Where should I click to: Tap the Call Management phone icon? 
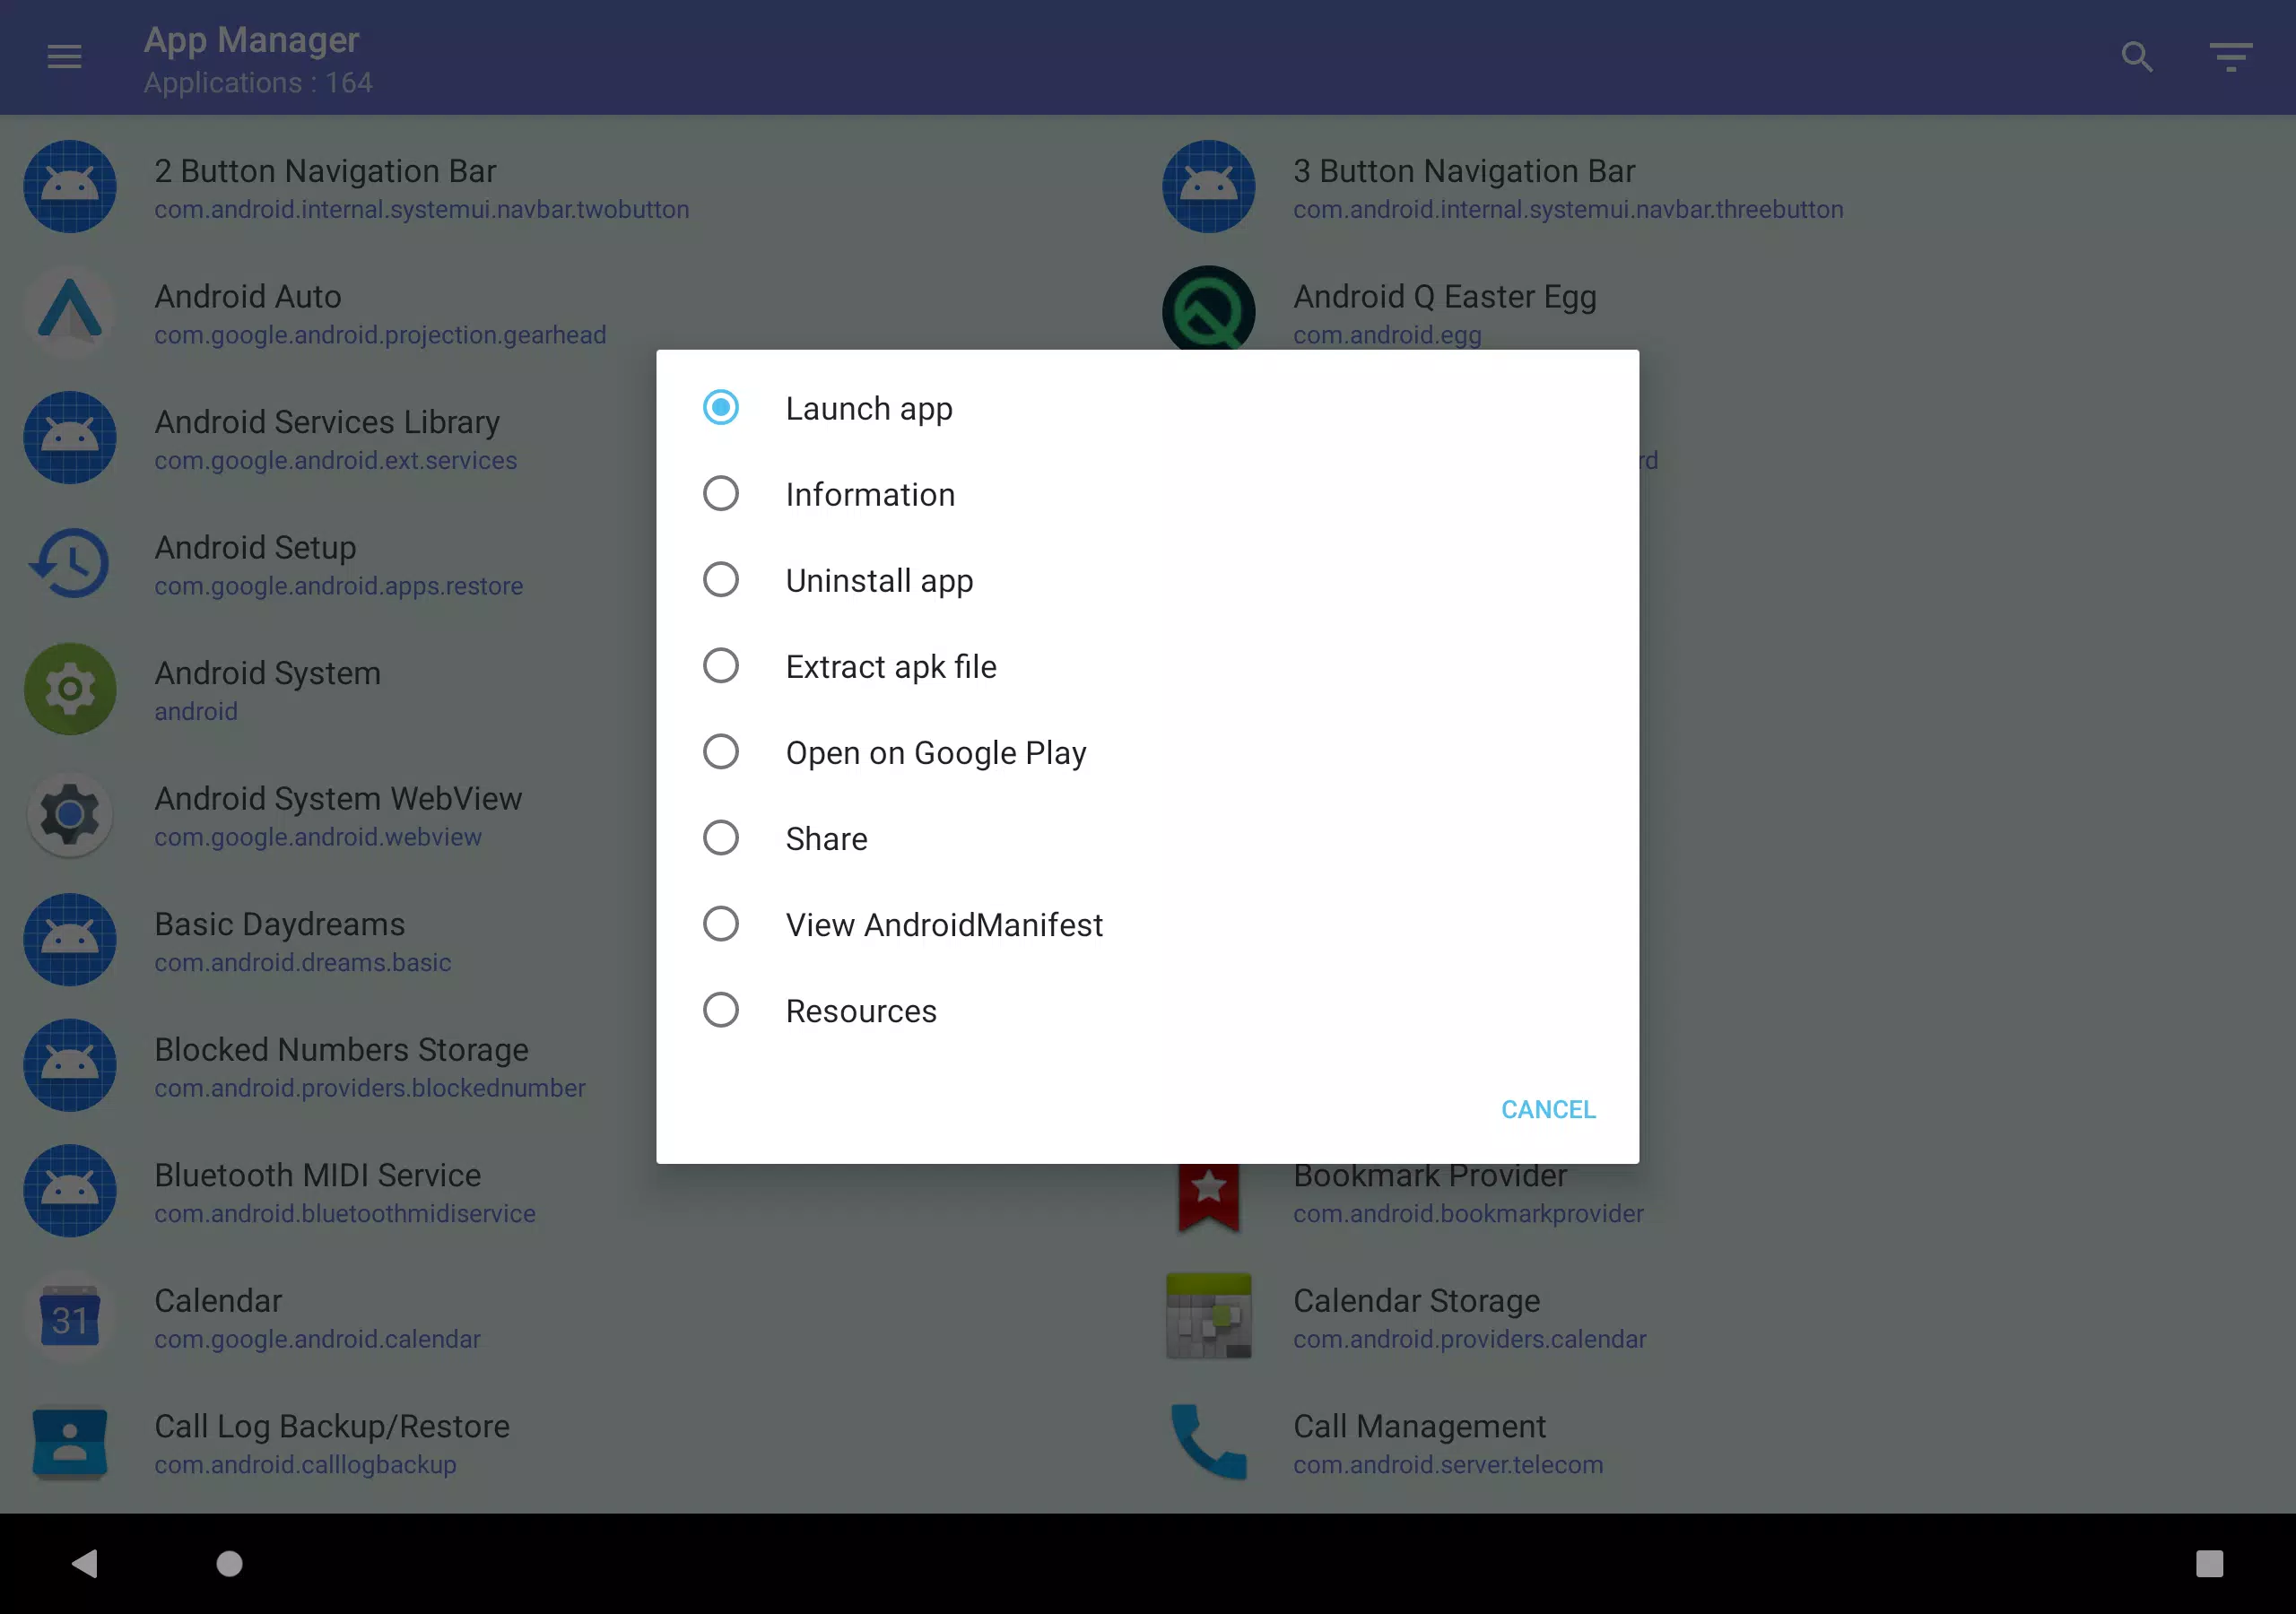1209,1441
